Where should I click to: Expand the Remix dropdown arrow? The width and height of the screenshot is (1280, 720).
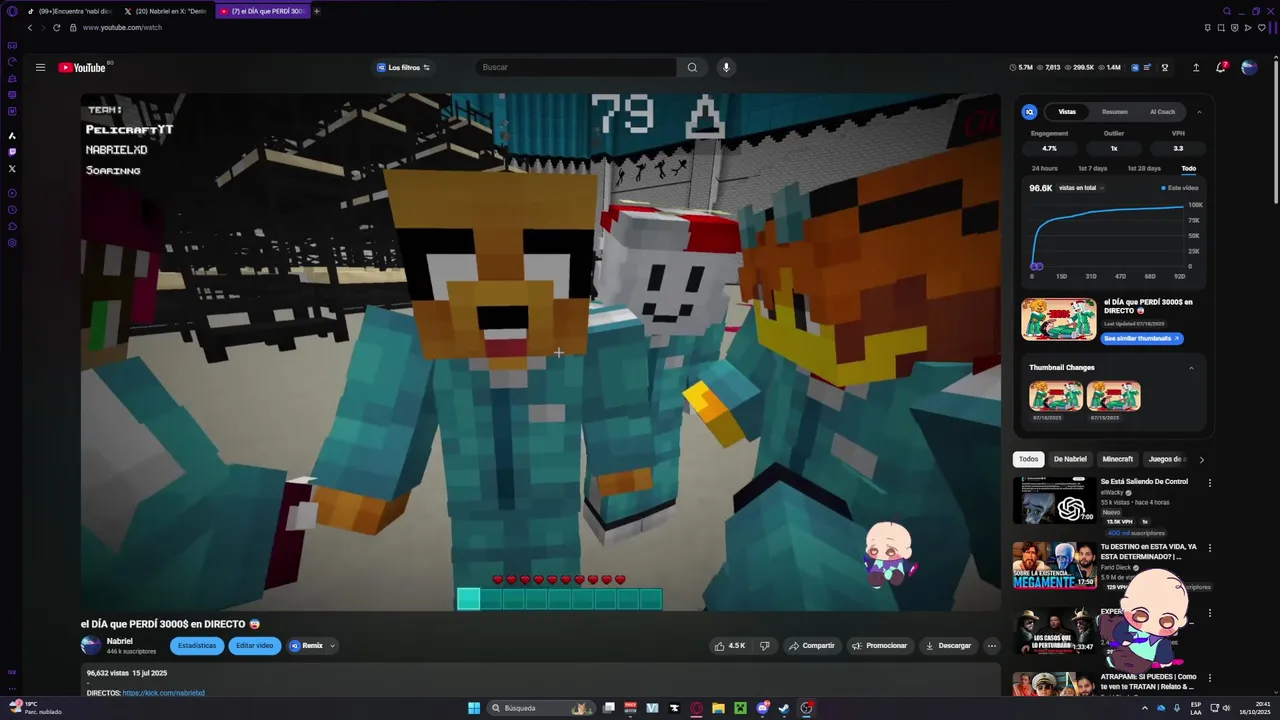[332, 646]
